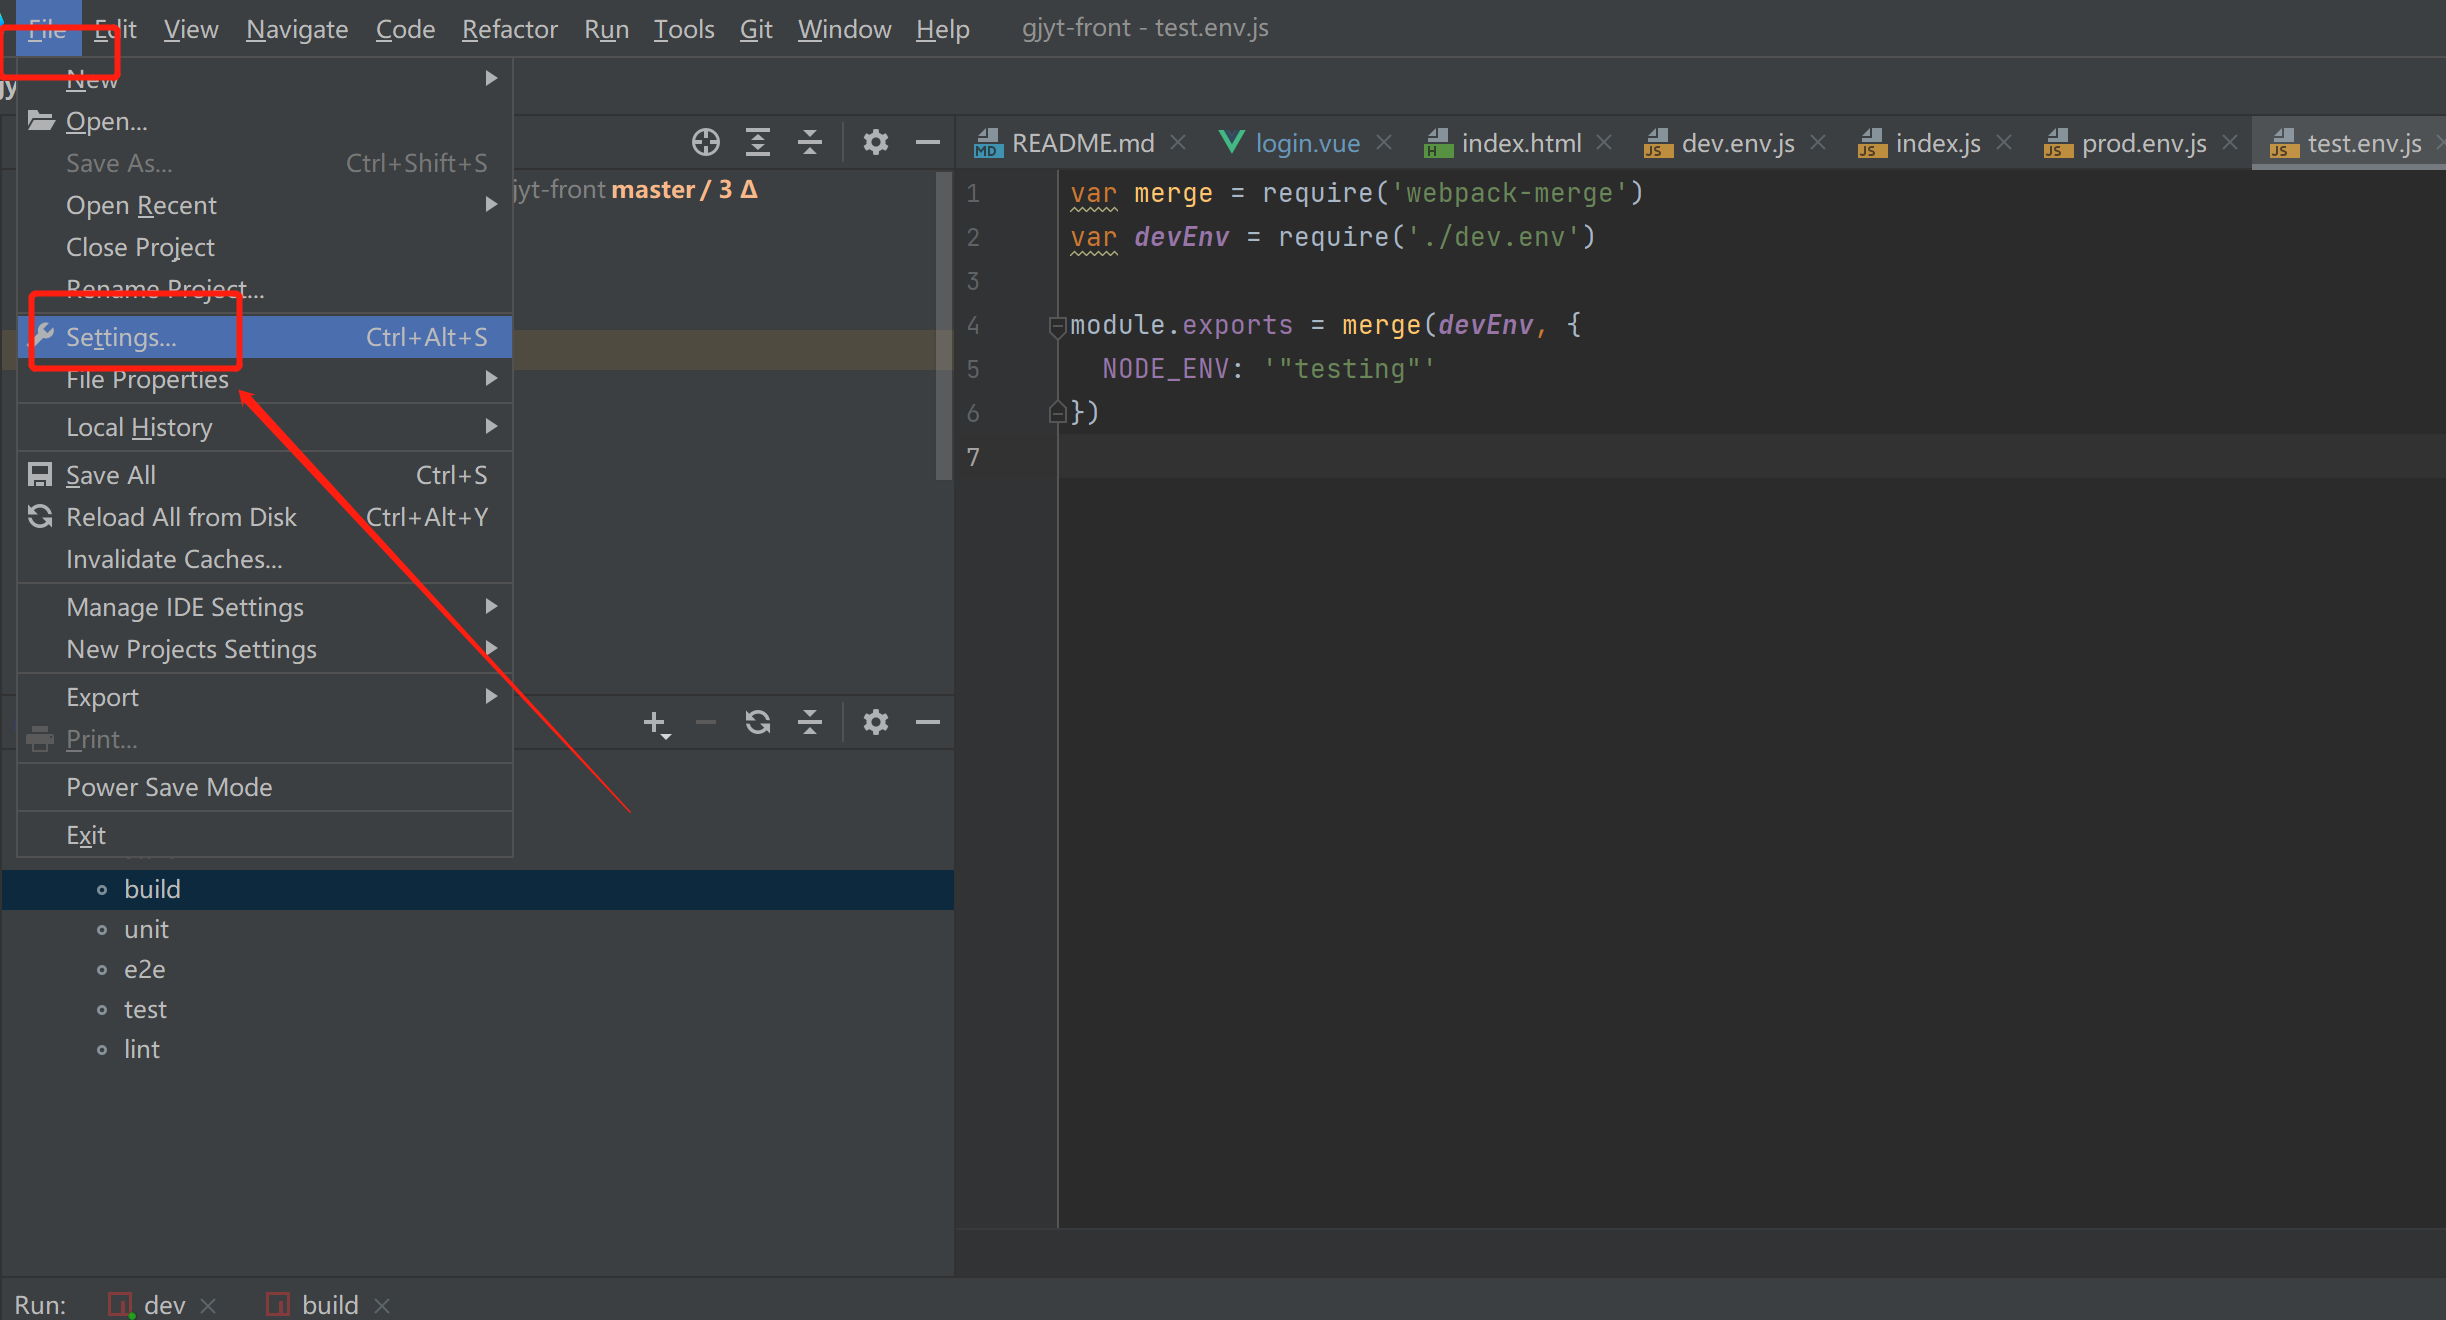This screenshot has height=1320, width=2446.
Task: Click the Select Opened File crosshair icon
Action: click(705, 142)
